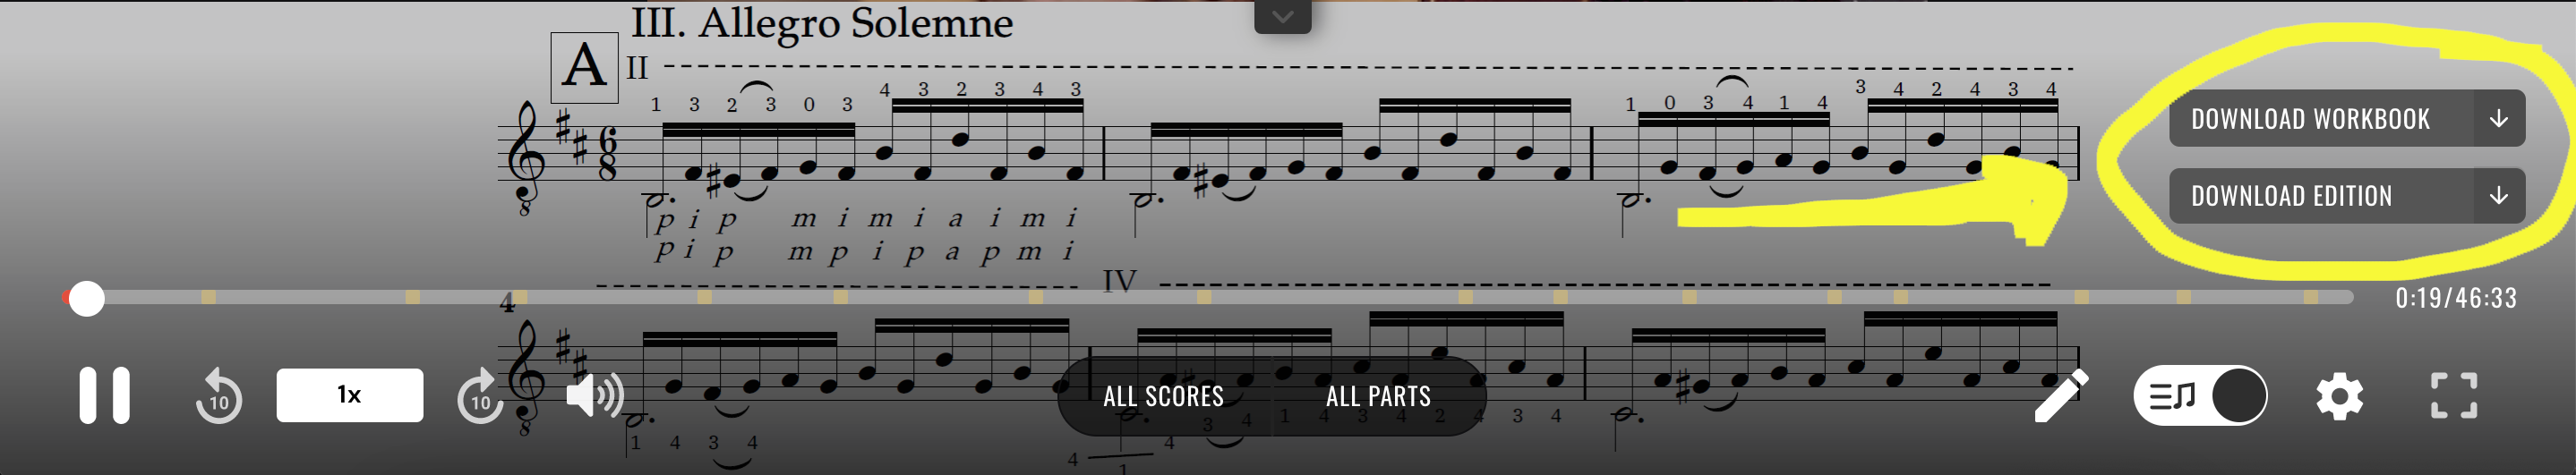Collapse the panel with top chevron
The width and height of the screenshot is (2576, 475).
click(x=1283, y=16)
